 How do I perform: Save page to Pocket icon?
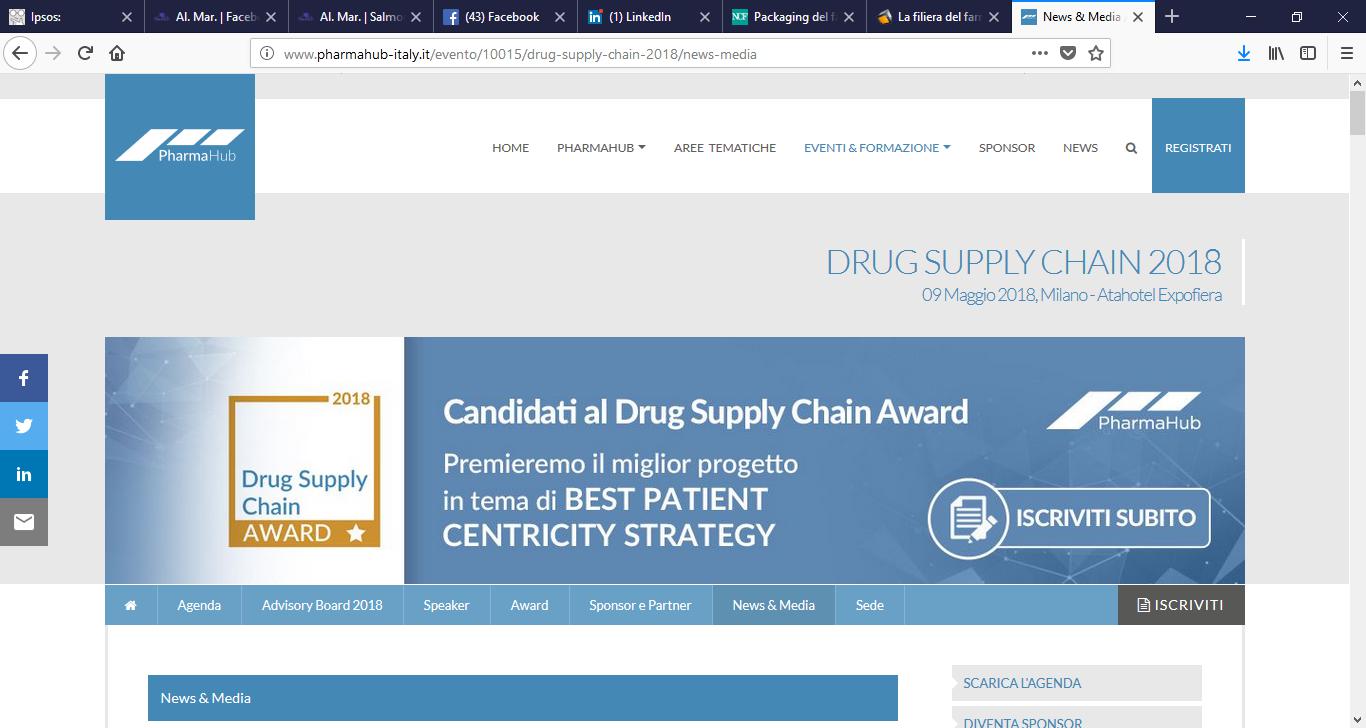tap(1068, 53)
